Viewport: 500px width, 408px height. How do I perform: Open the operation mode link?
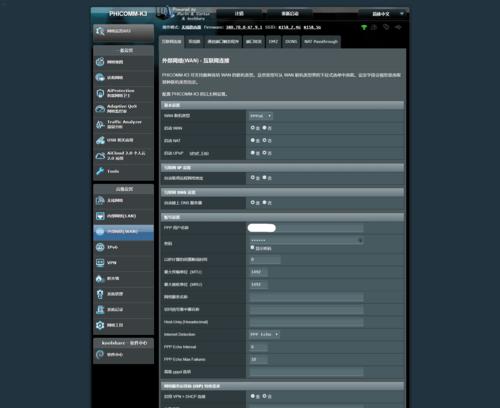pyautogui.click(x=191, y=27)
